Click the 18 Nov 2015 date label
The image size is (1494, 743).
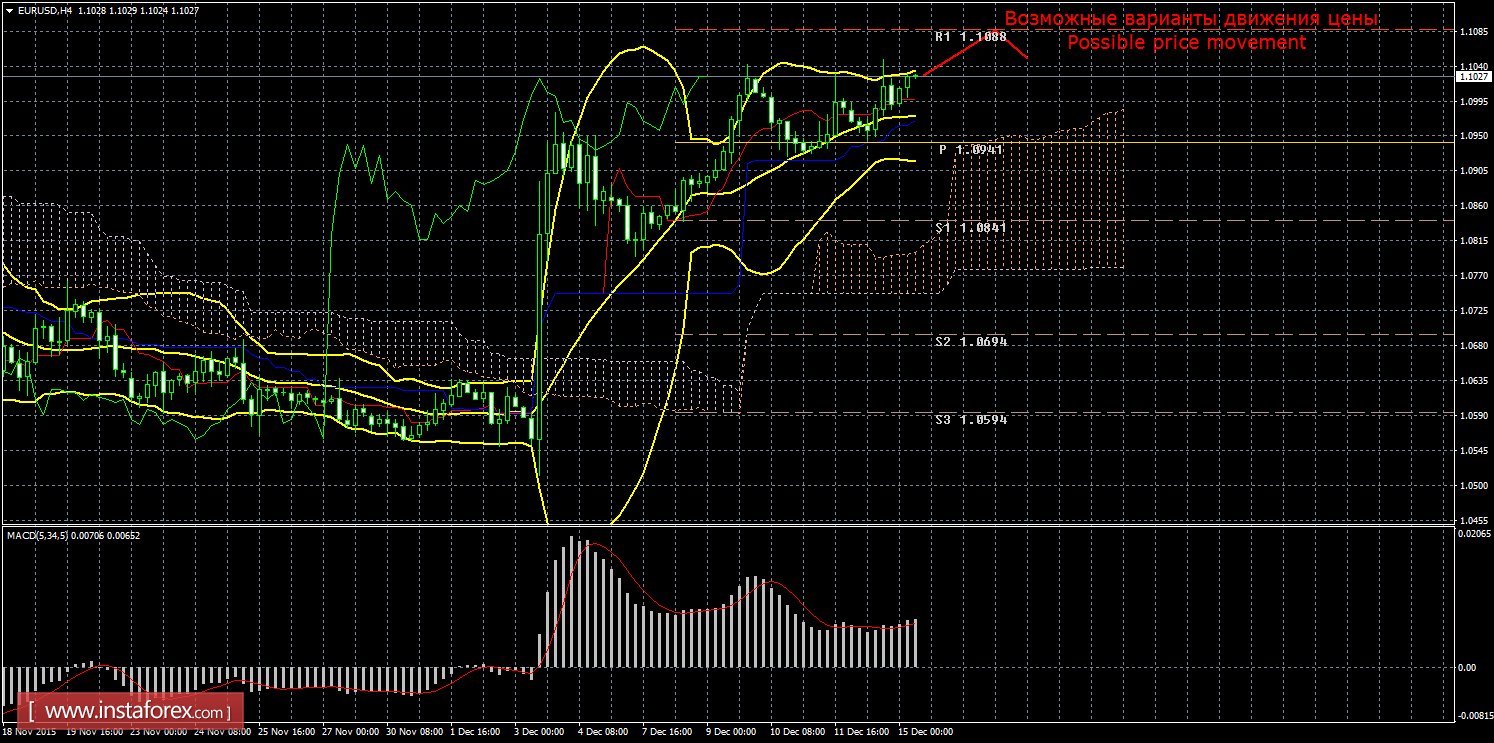[x=28, y=732]
